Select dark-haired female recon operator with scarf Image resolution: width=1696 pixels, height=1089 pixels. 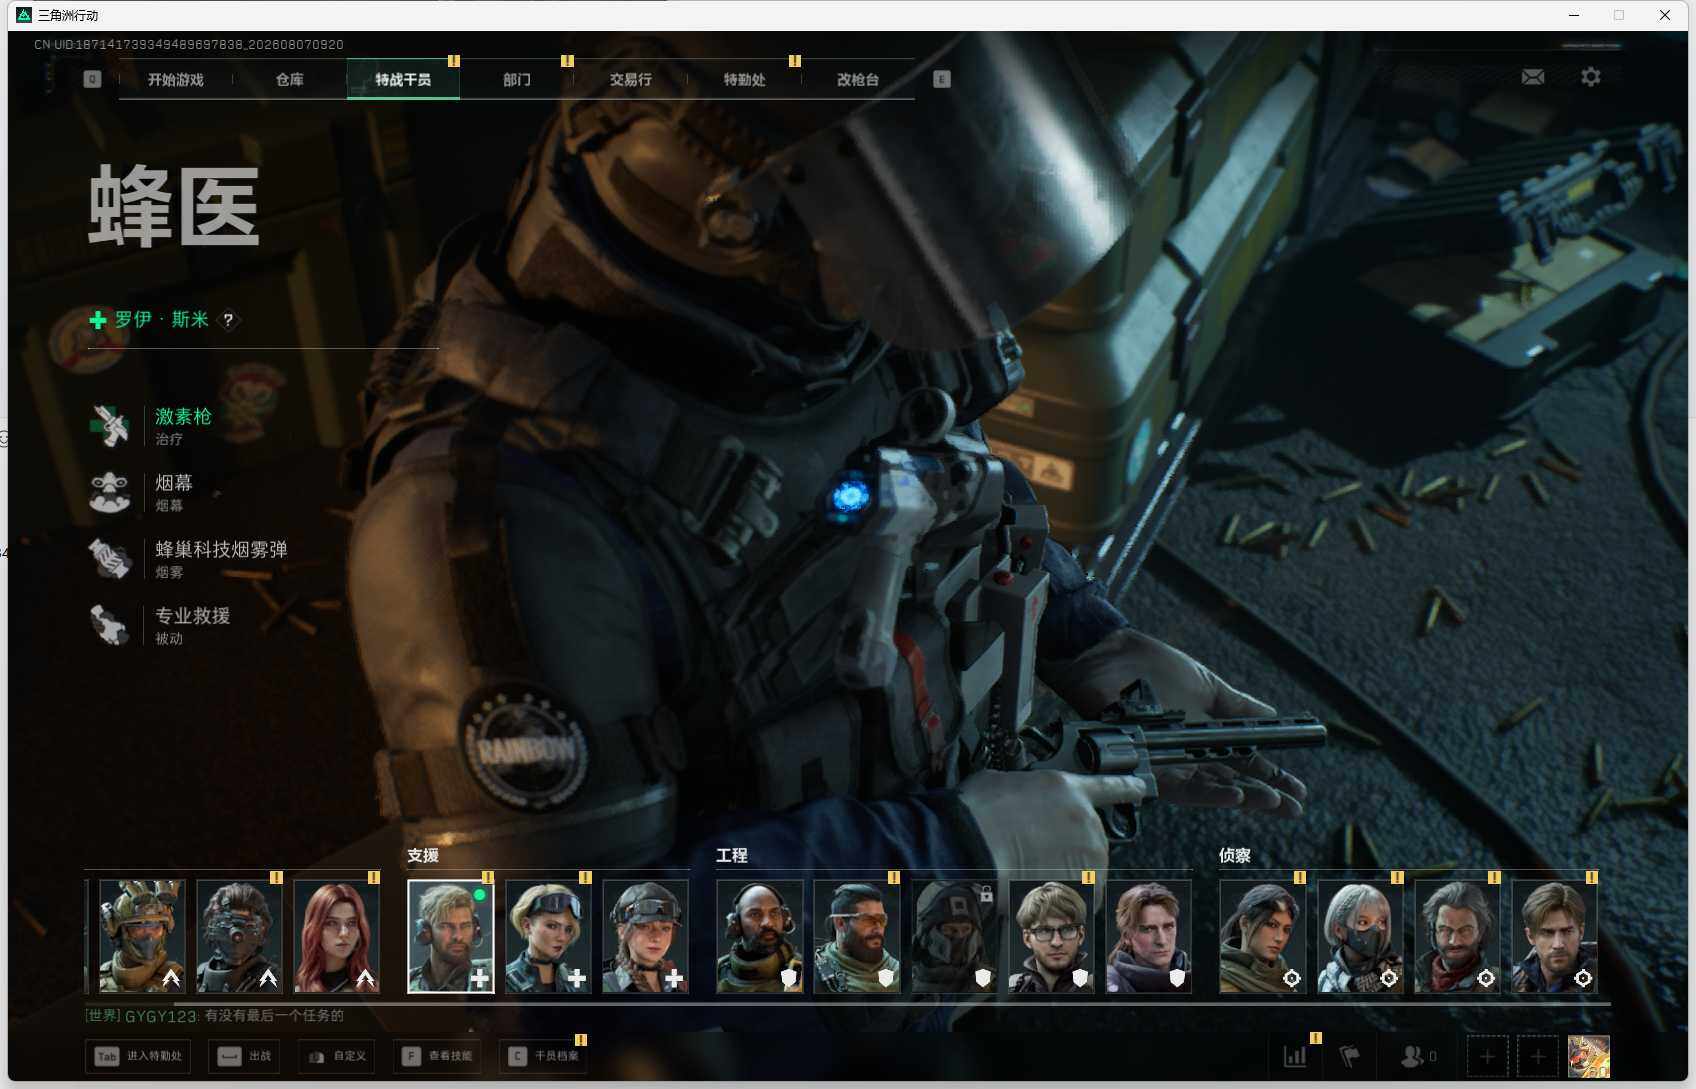click(x=1263, y=936)
